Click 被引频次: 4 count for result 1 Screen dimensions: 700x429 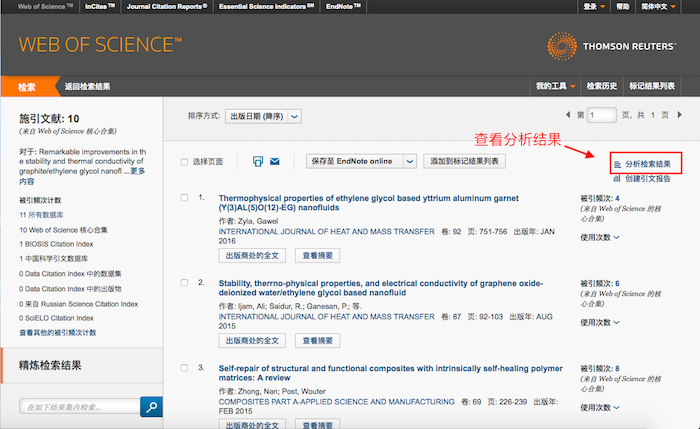click(600, 198)
